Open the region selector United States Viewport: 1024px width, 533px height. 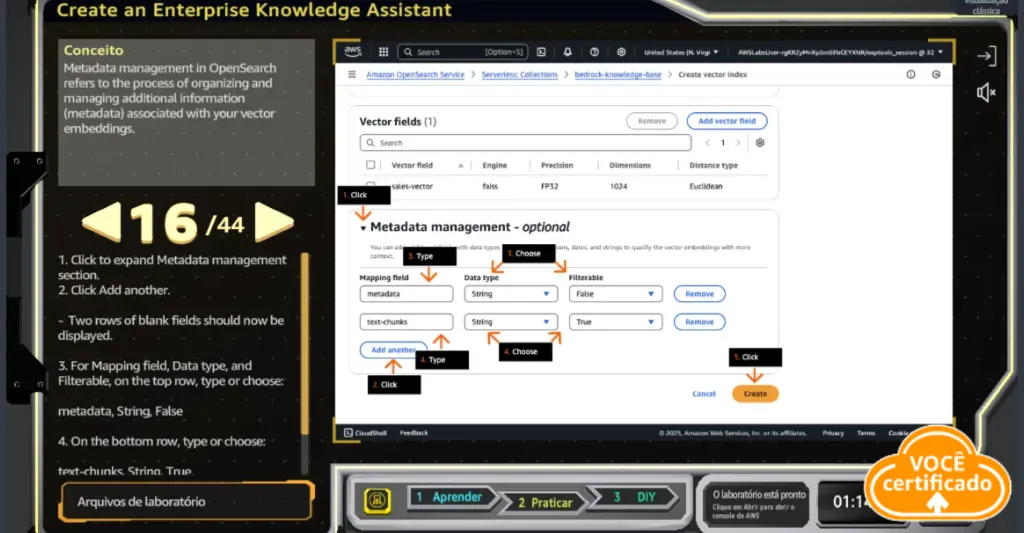pyautogui.click(x=681, y=52)
